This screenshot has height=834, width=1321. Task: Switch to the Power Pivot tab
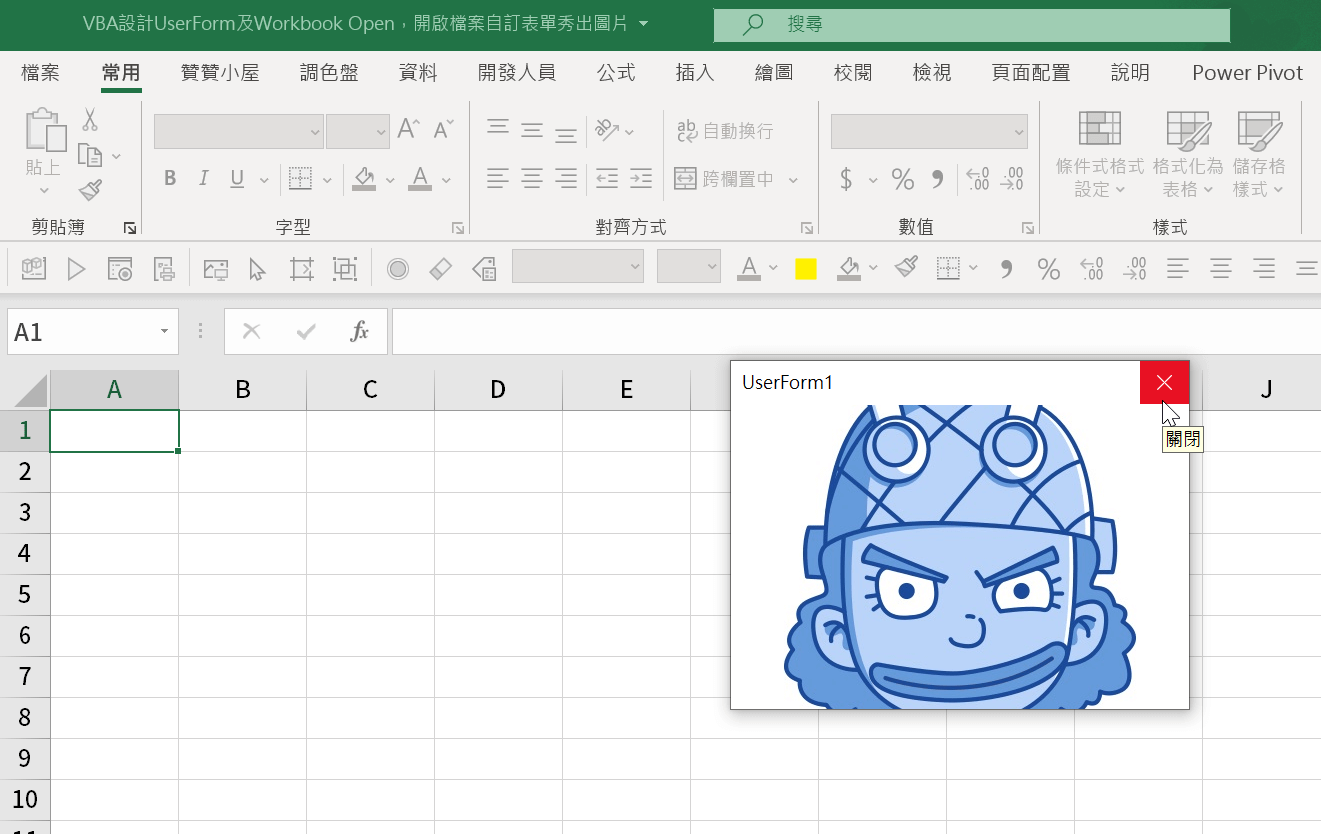[1247, 73]
